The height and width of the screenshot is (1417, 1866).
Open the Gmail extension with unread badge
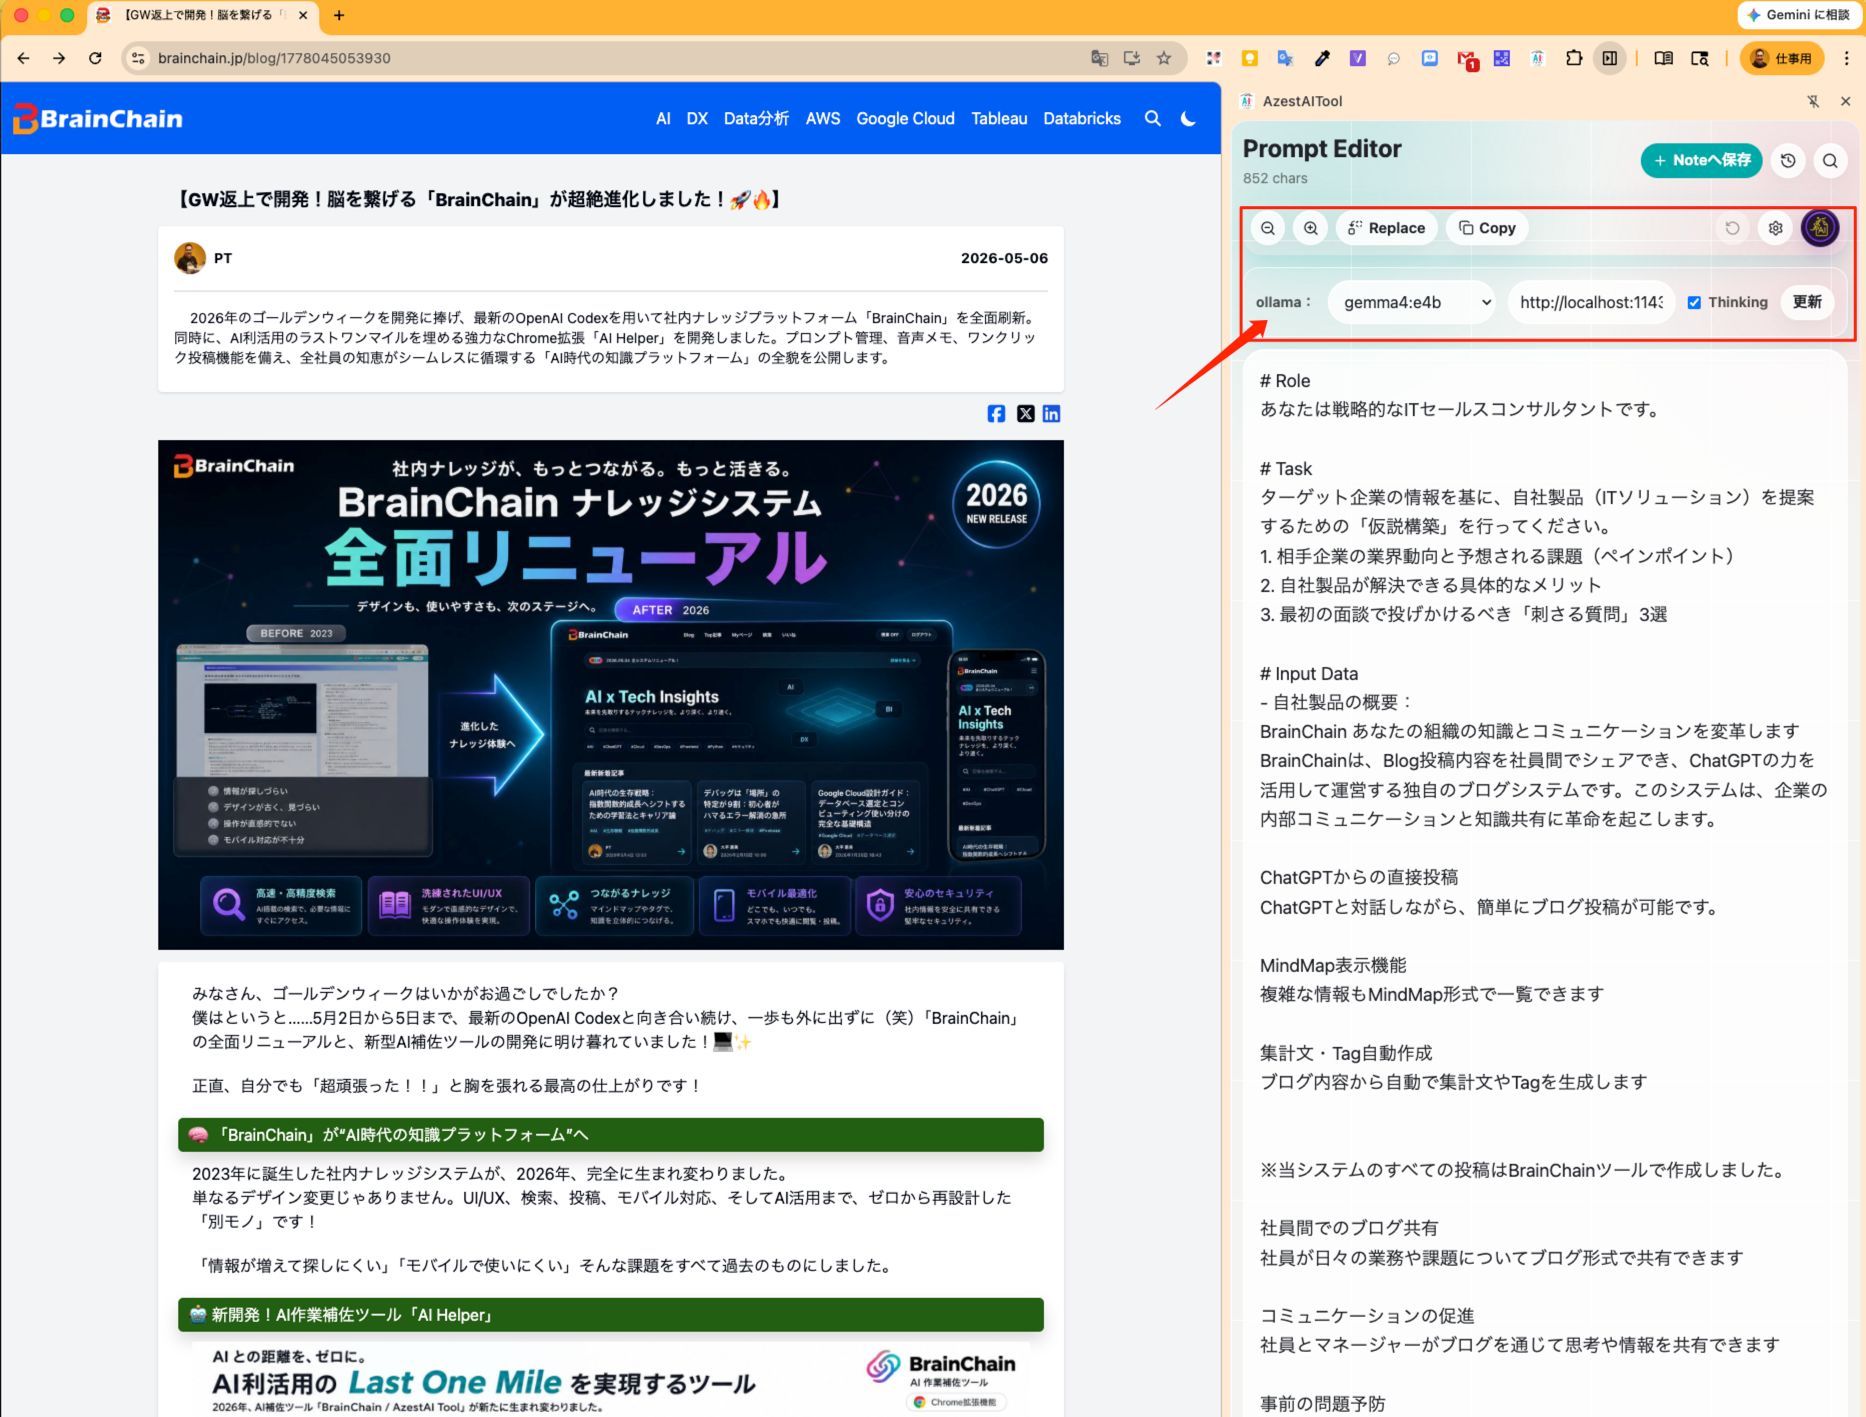coord(1467,59)
